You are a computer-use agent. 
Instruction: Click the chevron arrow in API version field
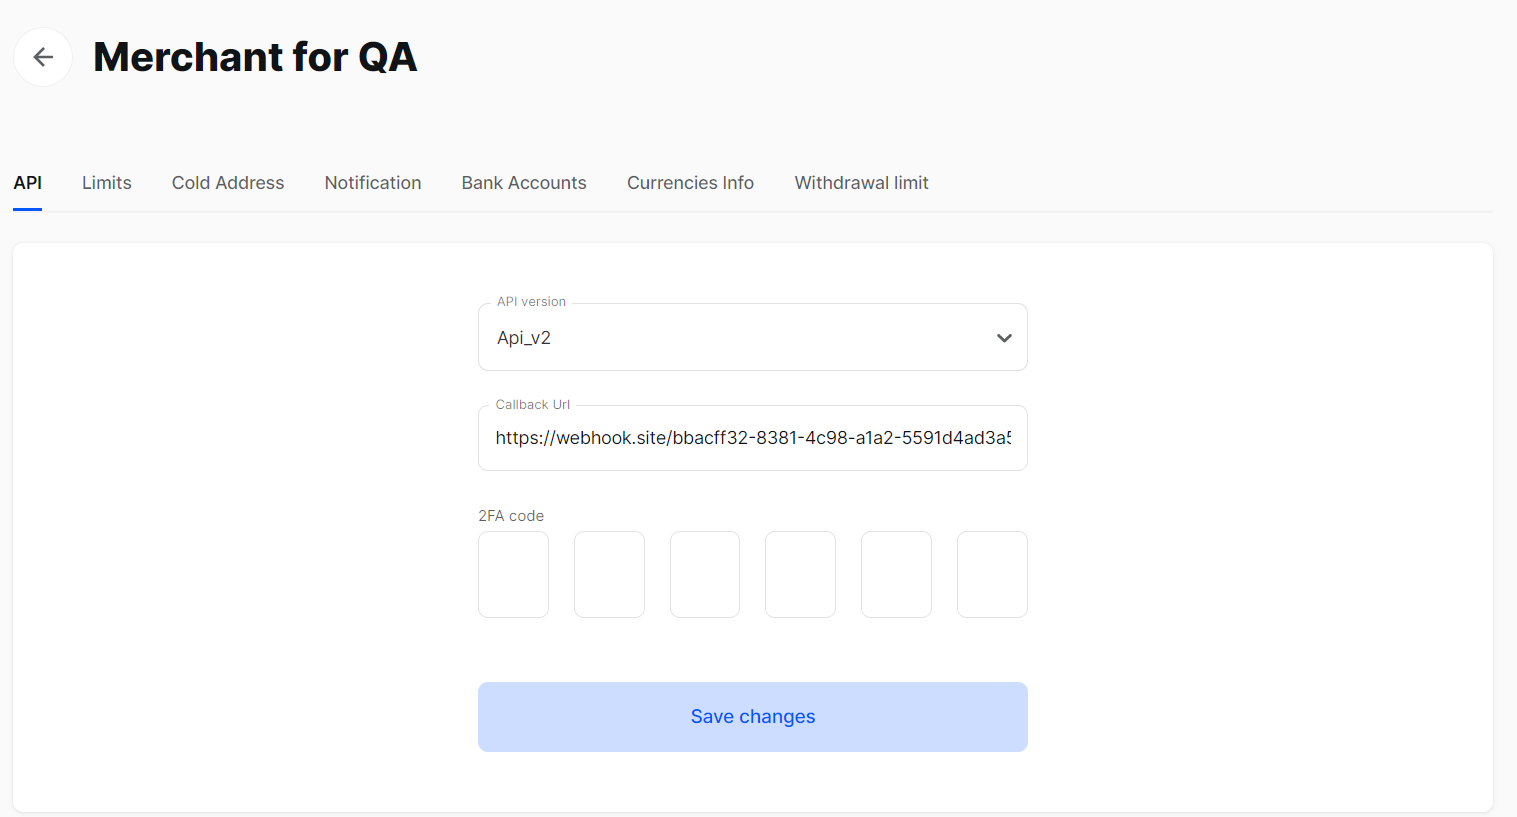1004,338
